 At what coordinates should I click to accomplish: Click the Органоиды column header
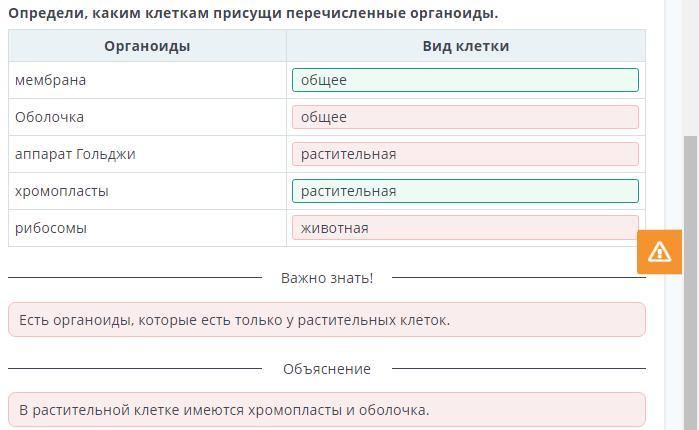147,46
